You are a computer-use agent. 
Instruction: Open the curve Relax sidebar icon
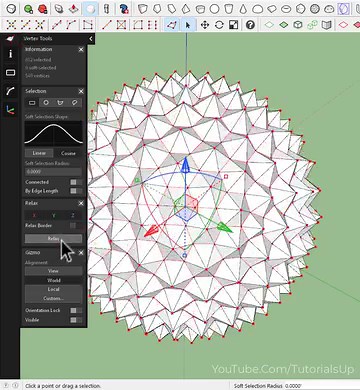point(11,91)
